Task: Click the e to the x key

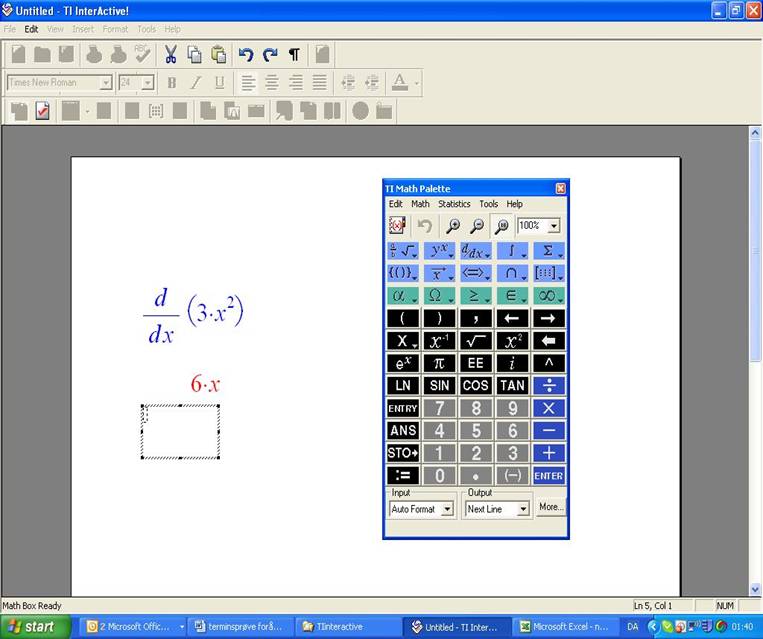Action: 403,363
